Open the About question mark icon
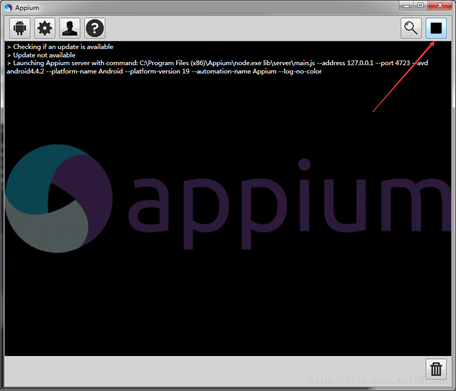Screen dimensions: 456x391 tap(95, 28)
